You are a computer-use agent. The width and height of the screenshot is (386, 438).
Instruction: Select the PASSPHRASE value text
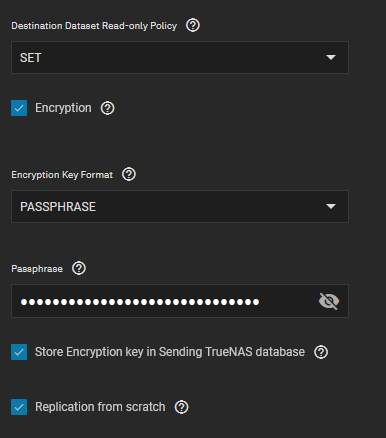tap(58, 207)
